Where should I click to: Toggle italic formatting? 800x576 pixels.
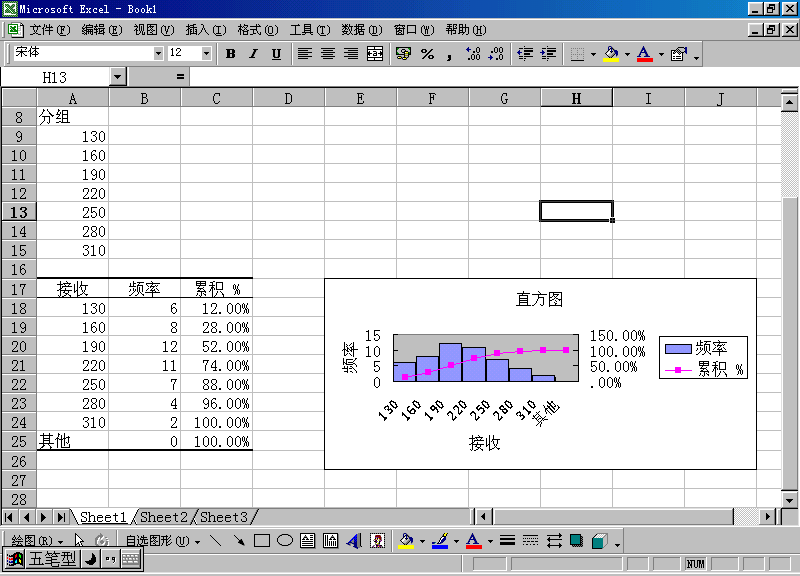(253, 54)
